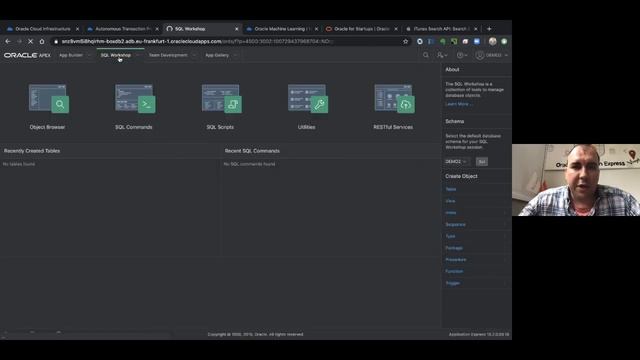Open the DEMO2 user account menu
640x360 pixels.
(492, 55)
